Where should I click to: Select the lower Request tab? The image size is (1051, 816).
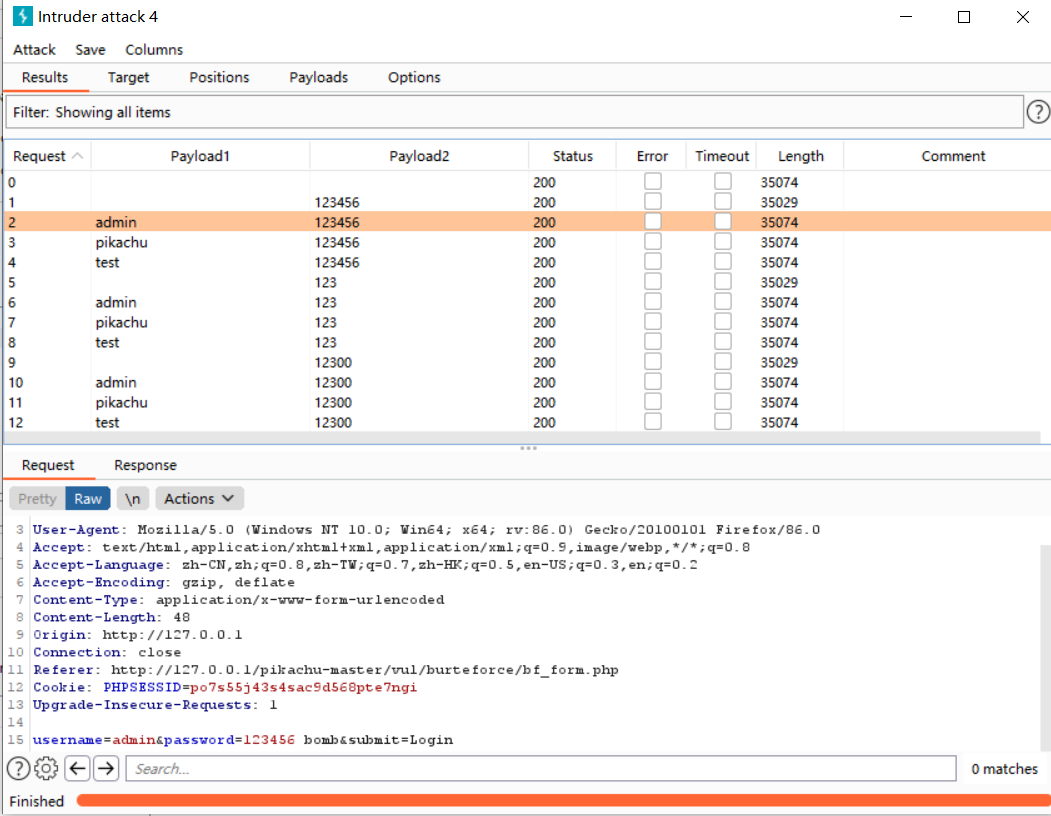(48, 465)
